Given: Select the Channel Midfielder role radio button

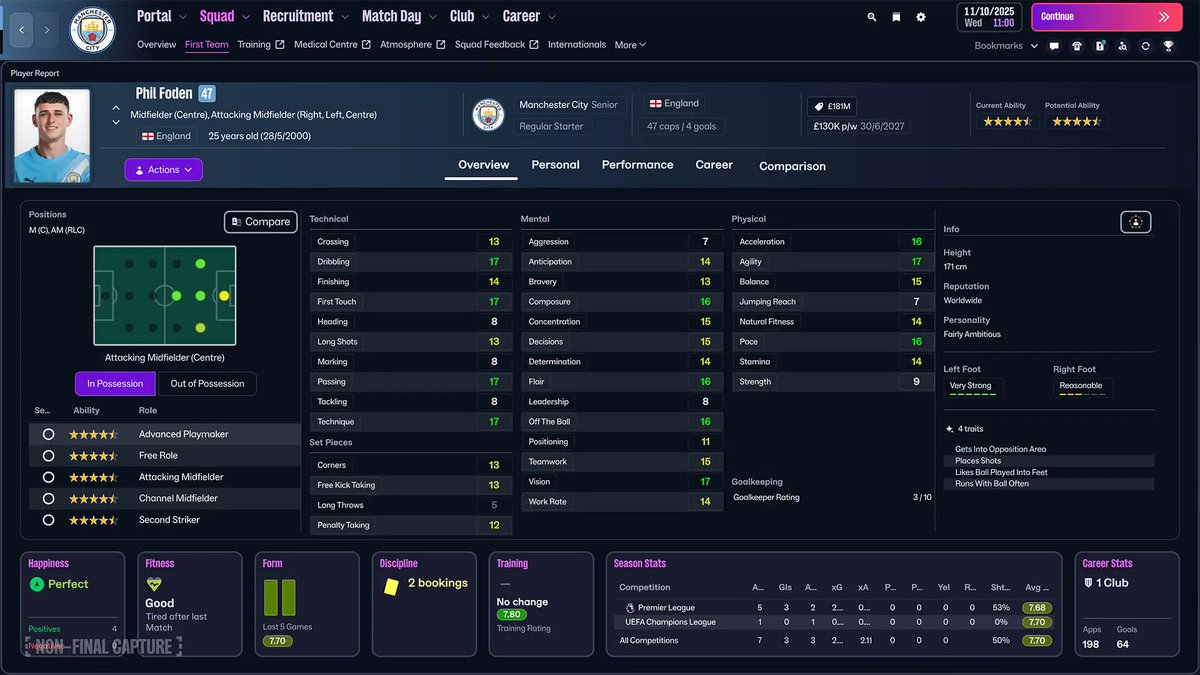Looking at the screenshot, I should 48,499.
